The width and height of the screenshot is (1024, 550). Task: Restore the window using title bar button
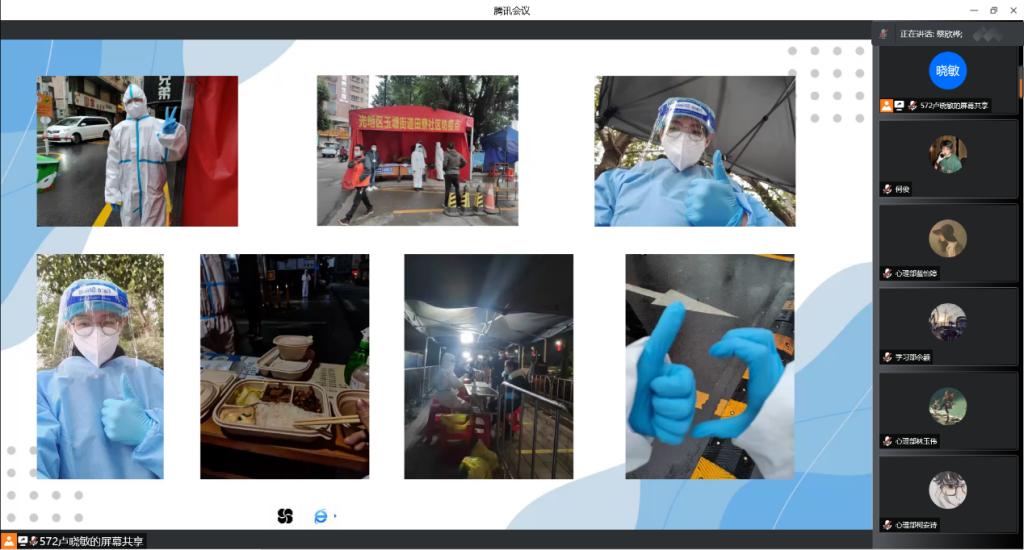(993, 10)
